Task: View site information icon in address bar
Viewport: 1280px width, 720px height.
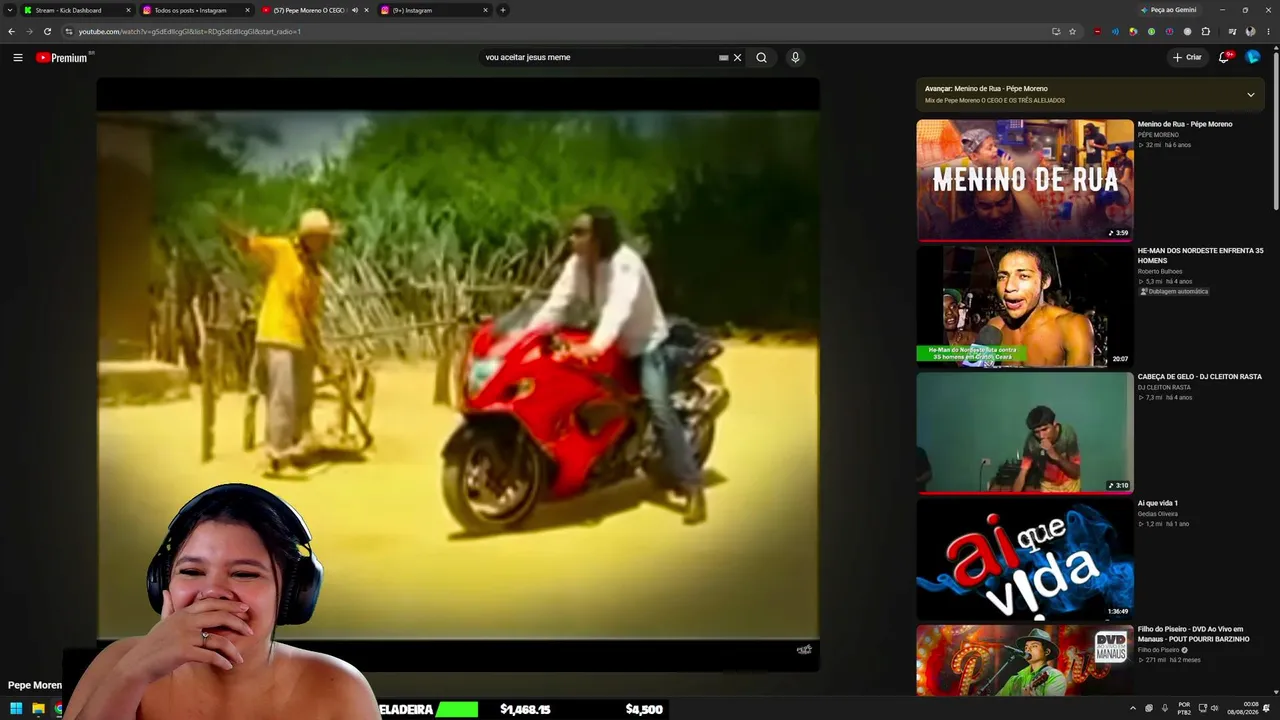Action: (69, 31)
